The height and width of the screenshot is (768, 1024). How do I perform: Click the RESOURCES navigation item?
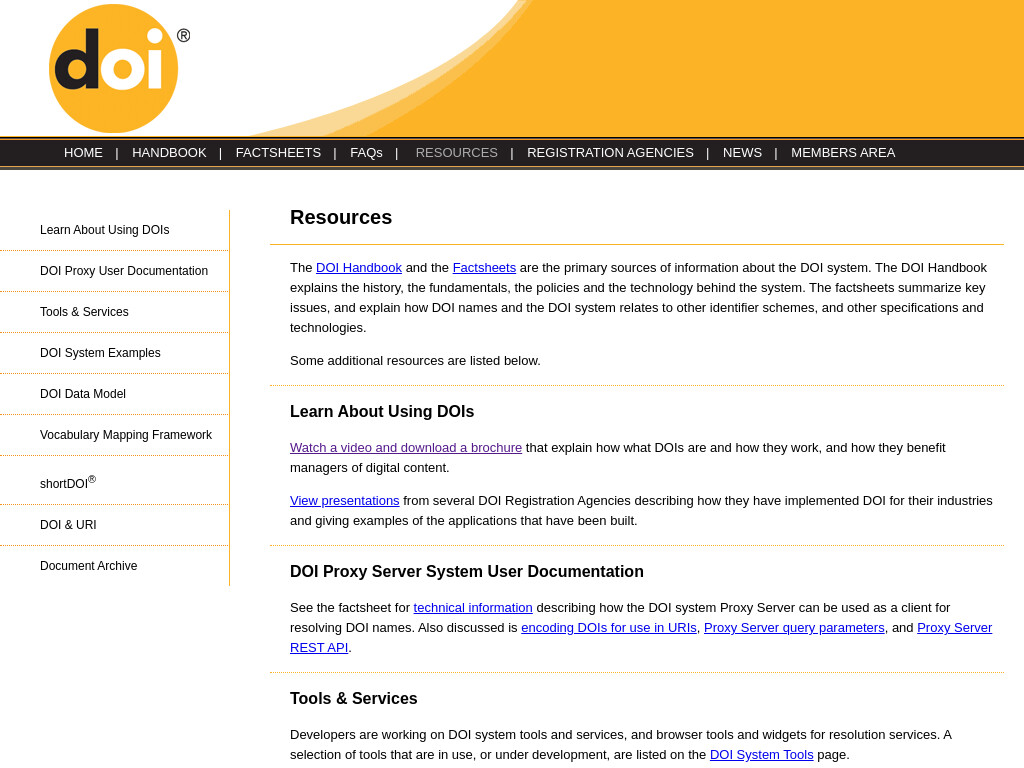[x=456, y=153]
